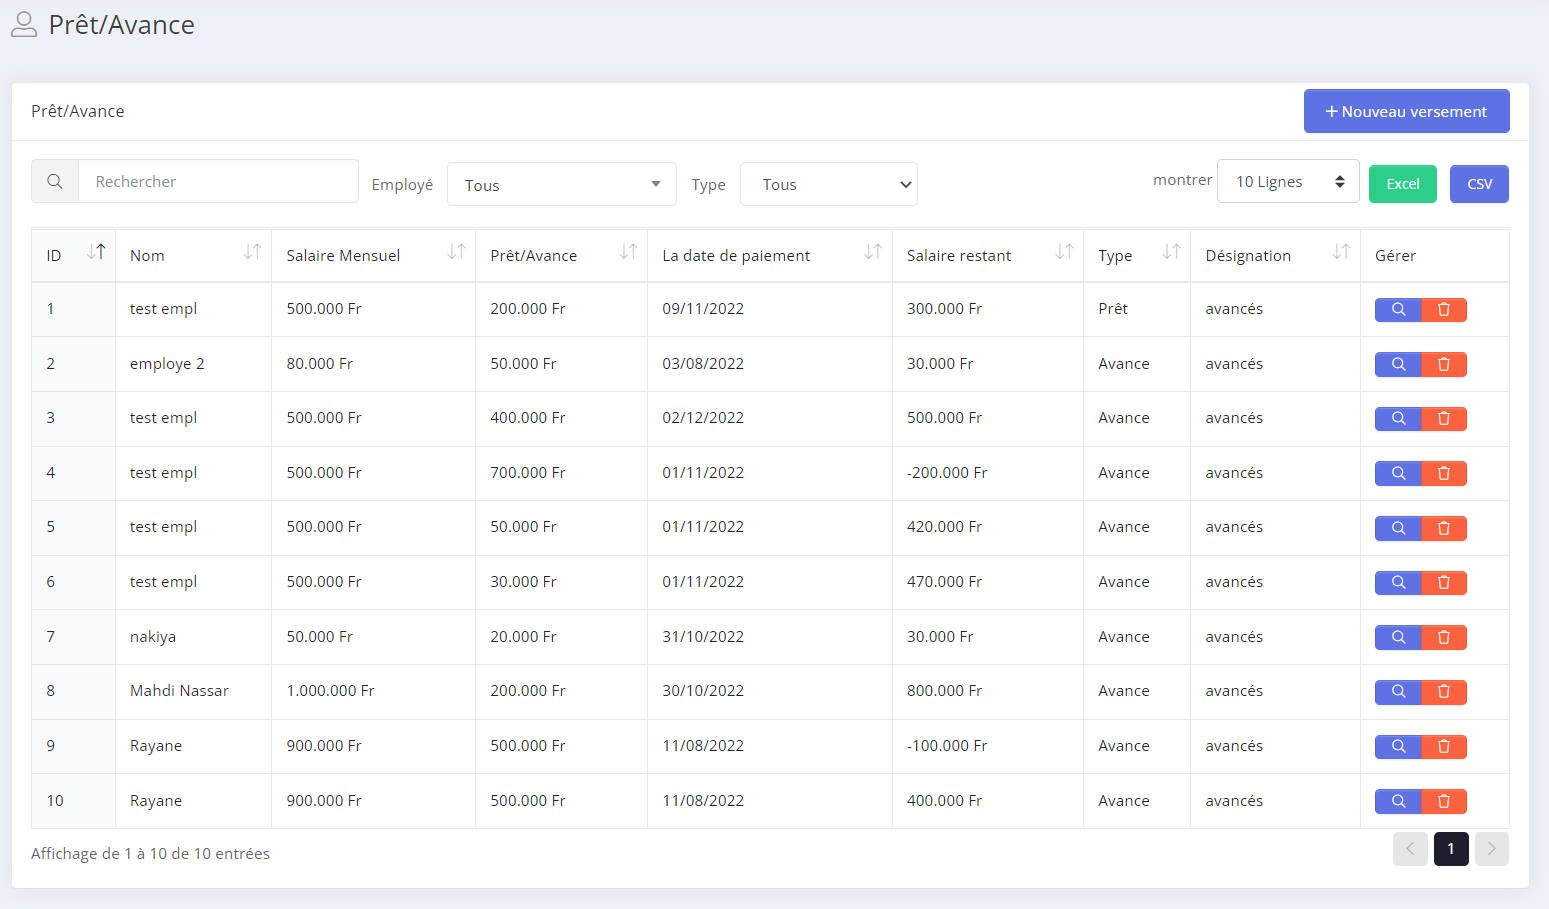
Task: Delete row 4 with the red trash icon
Action: (x=1444, y=473)
